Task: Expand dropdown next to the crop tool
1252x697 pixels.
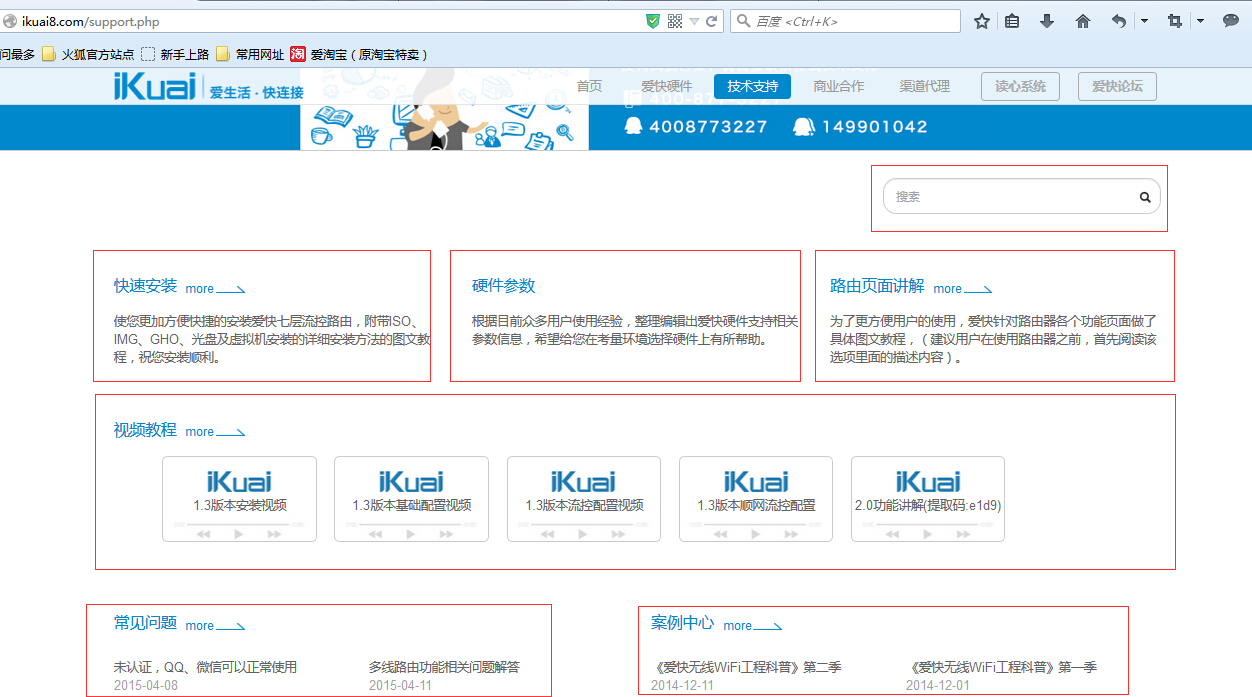Action: pos(1199,21)
